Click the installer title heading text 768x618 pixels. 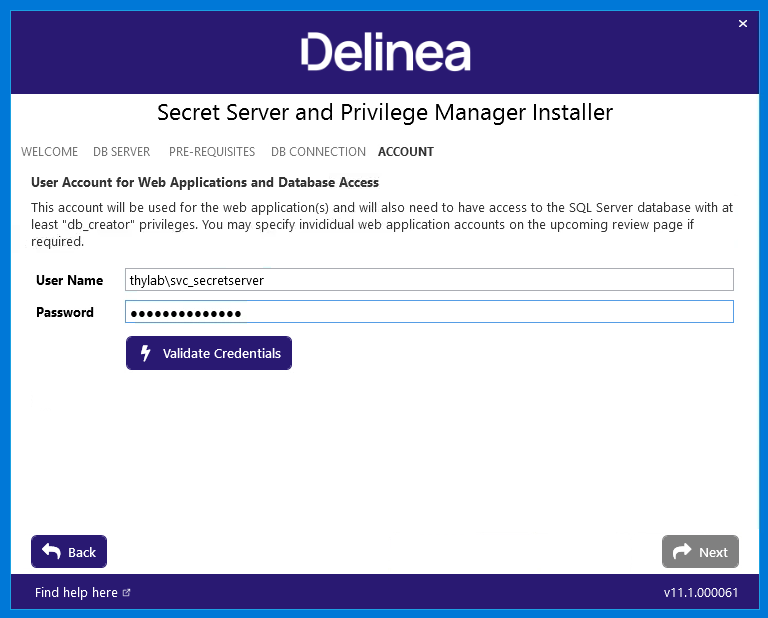point(385,113)
